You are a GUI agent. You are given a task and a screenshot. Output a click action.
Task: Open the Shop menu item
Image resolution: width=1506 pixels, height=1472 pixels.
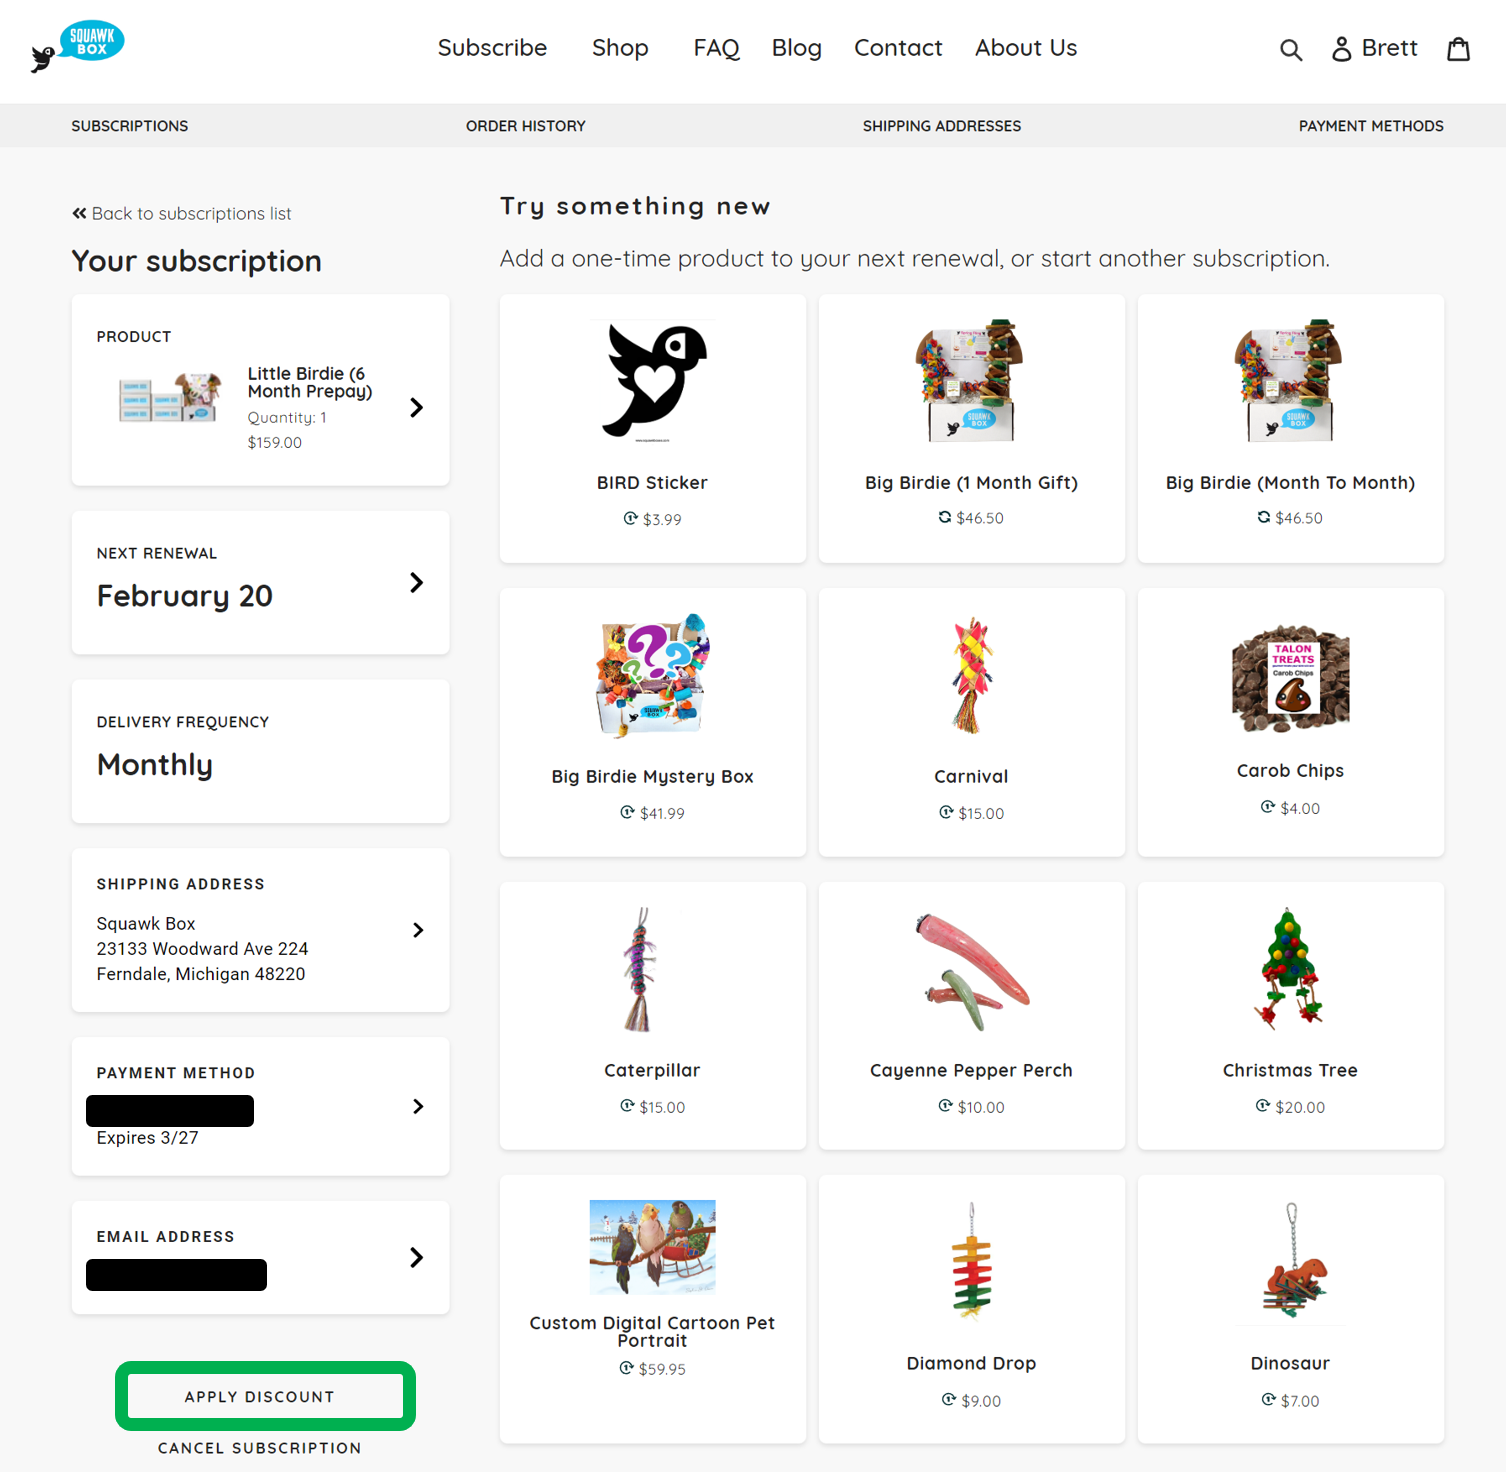620,48
